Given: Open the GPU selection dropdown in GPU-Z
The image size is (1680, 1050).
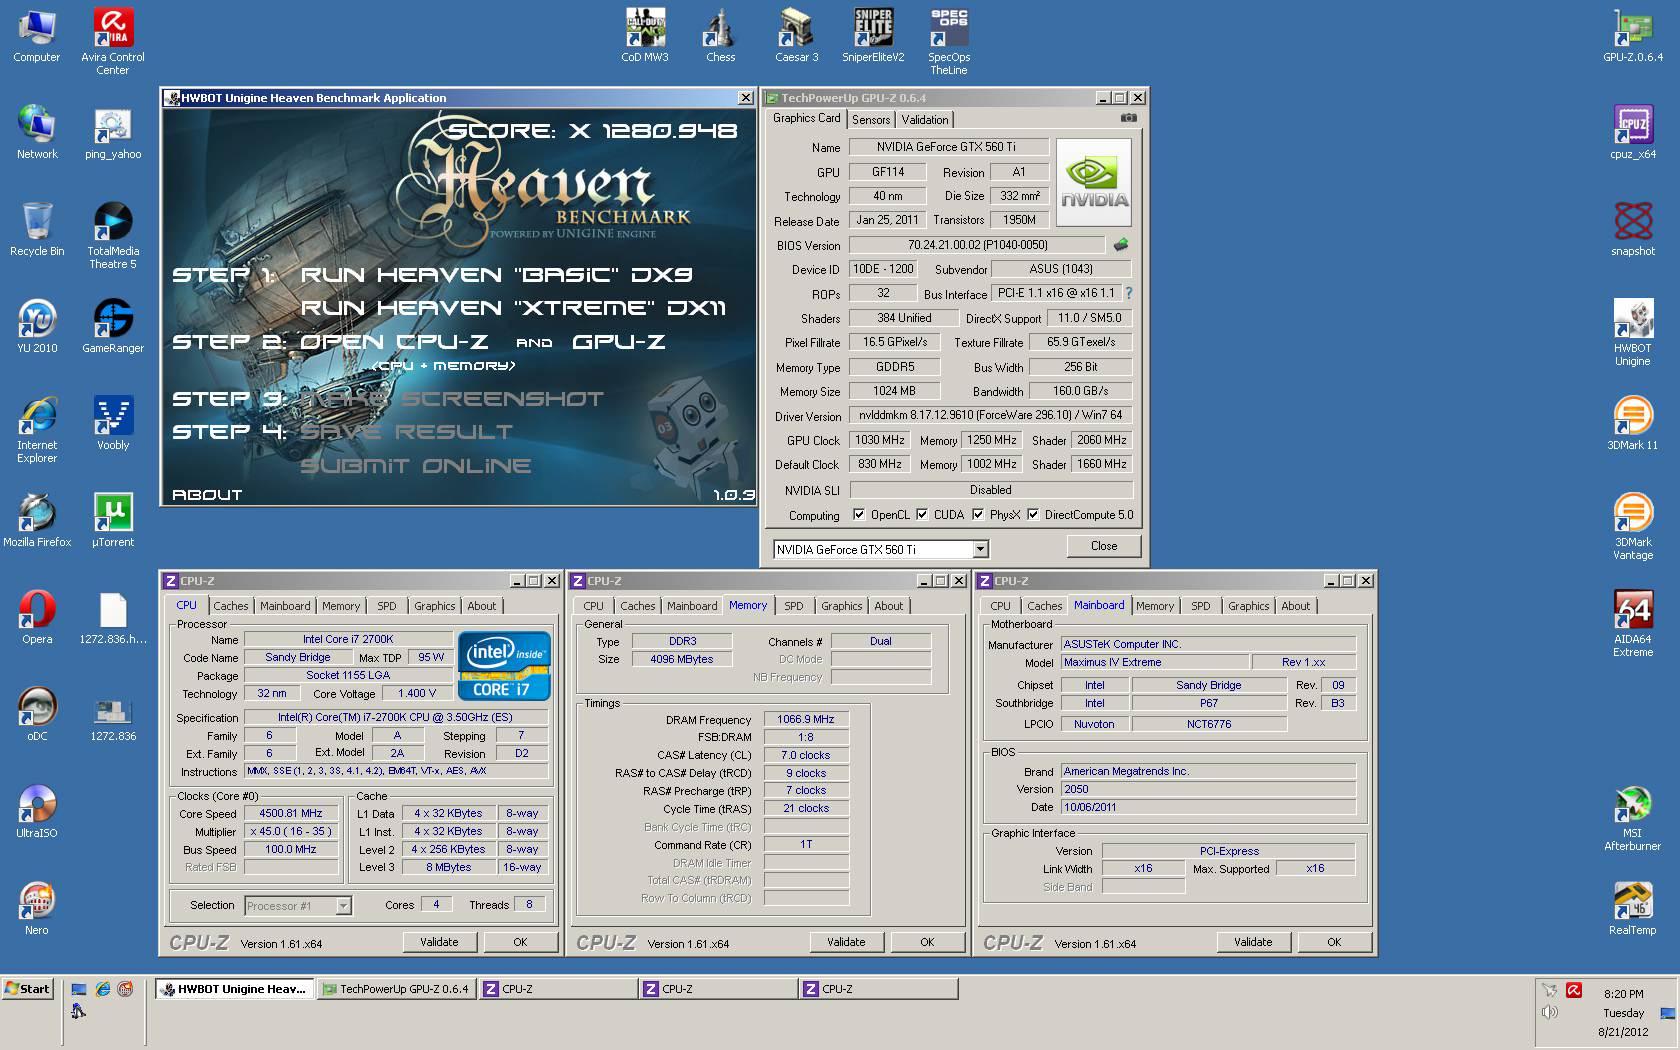Looking at the screenshot, I should point(981,549).
